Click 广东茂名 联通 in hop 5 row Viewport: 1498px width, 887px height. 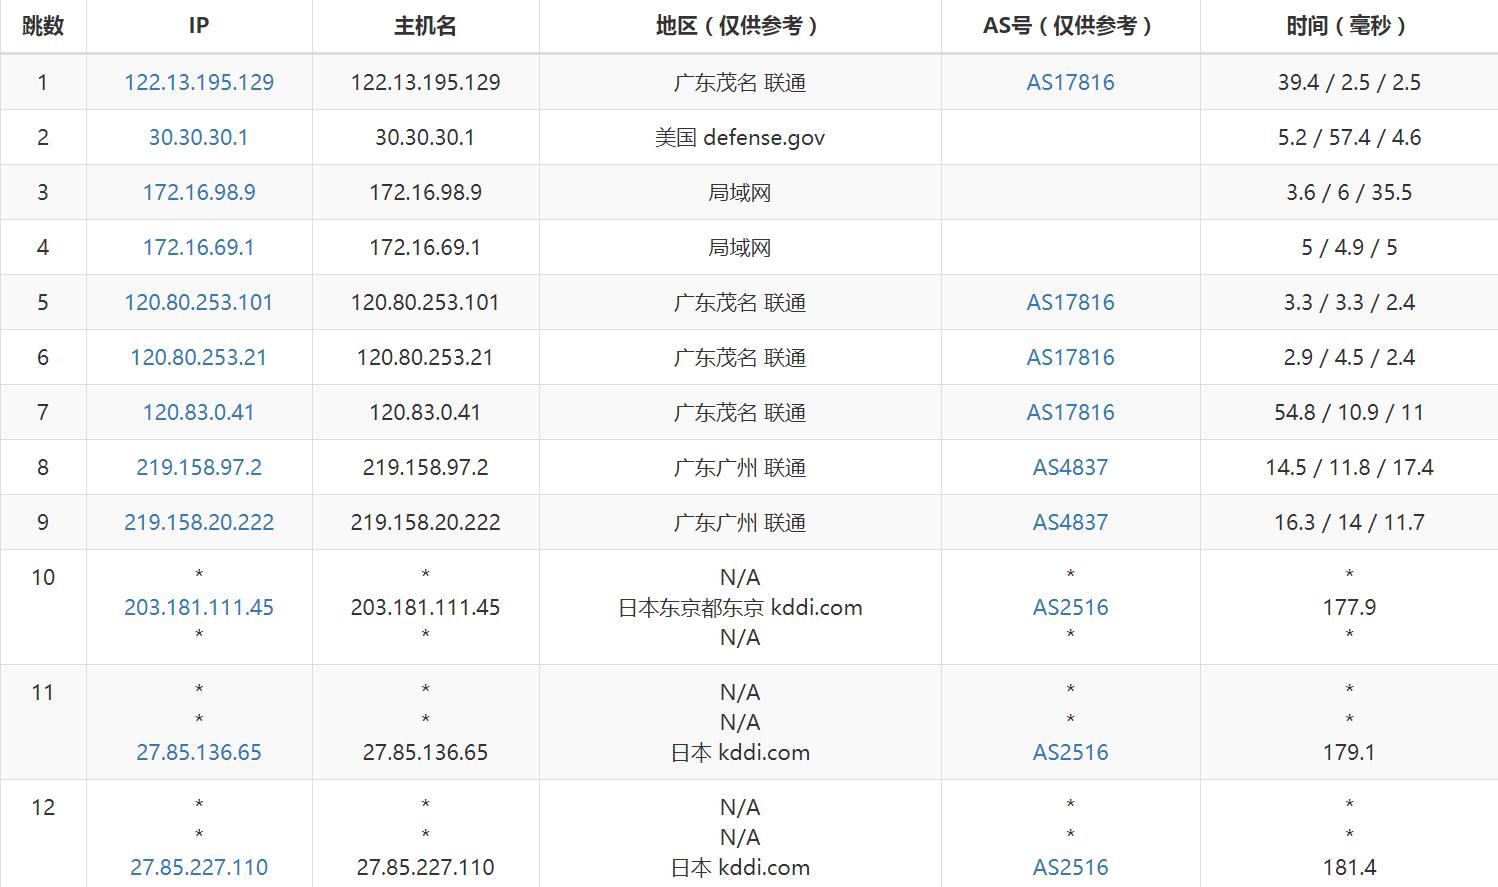coord(740,302)
